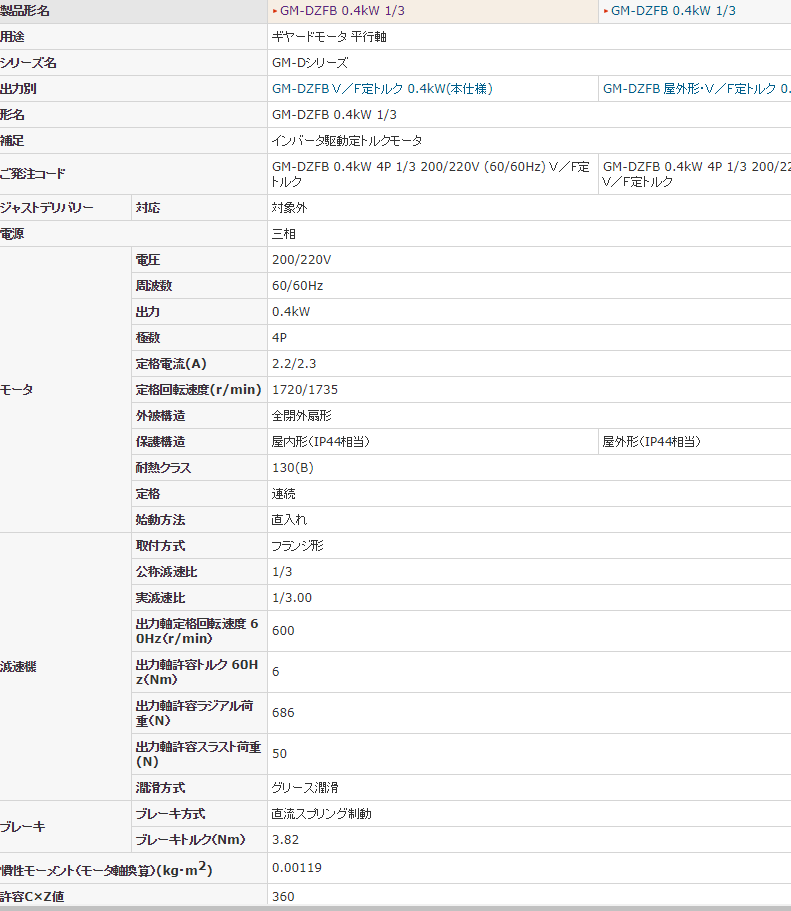Screen dimensions: 791x911
Task: Open GM-DZFB V/F定トルク 0.4kW(本仕様) link
Action: click(x=382, y=89)
